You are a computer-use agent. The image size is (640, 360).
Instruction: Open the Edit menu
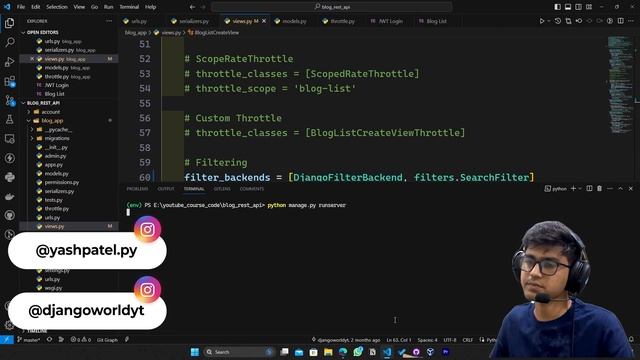36,7
